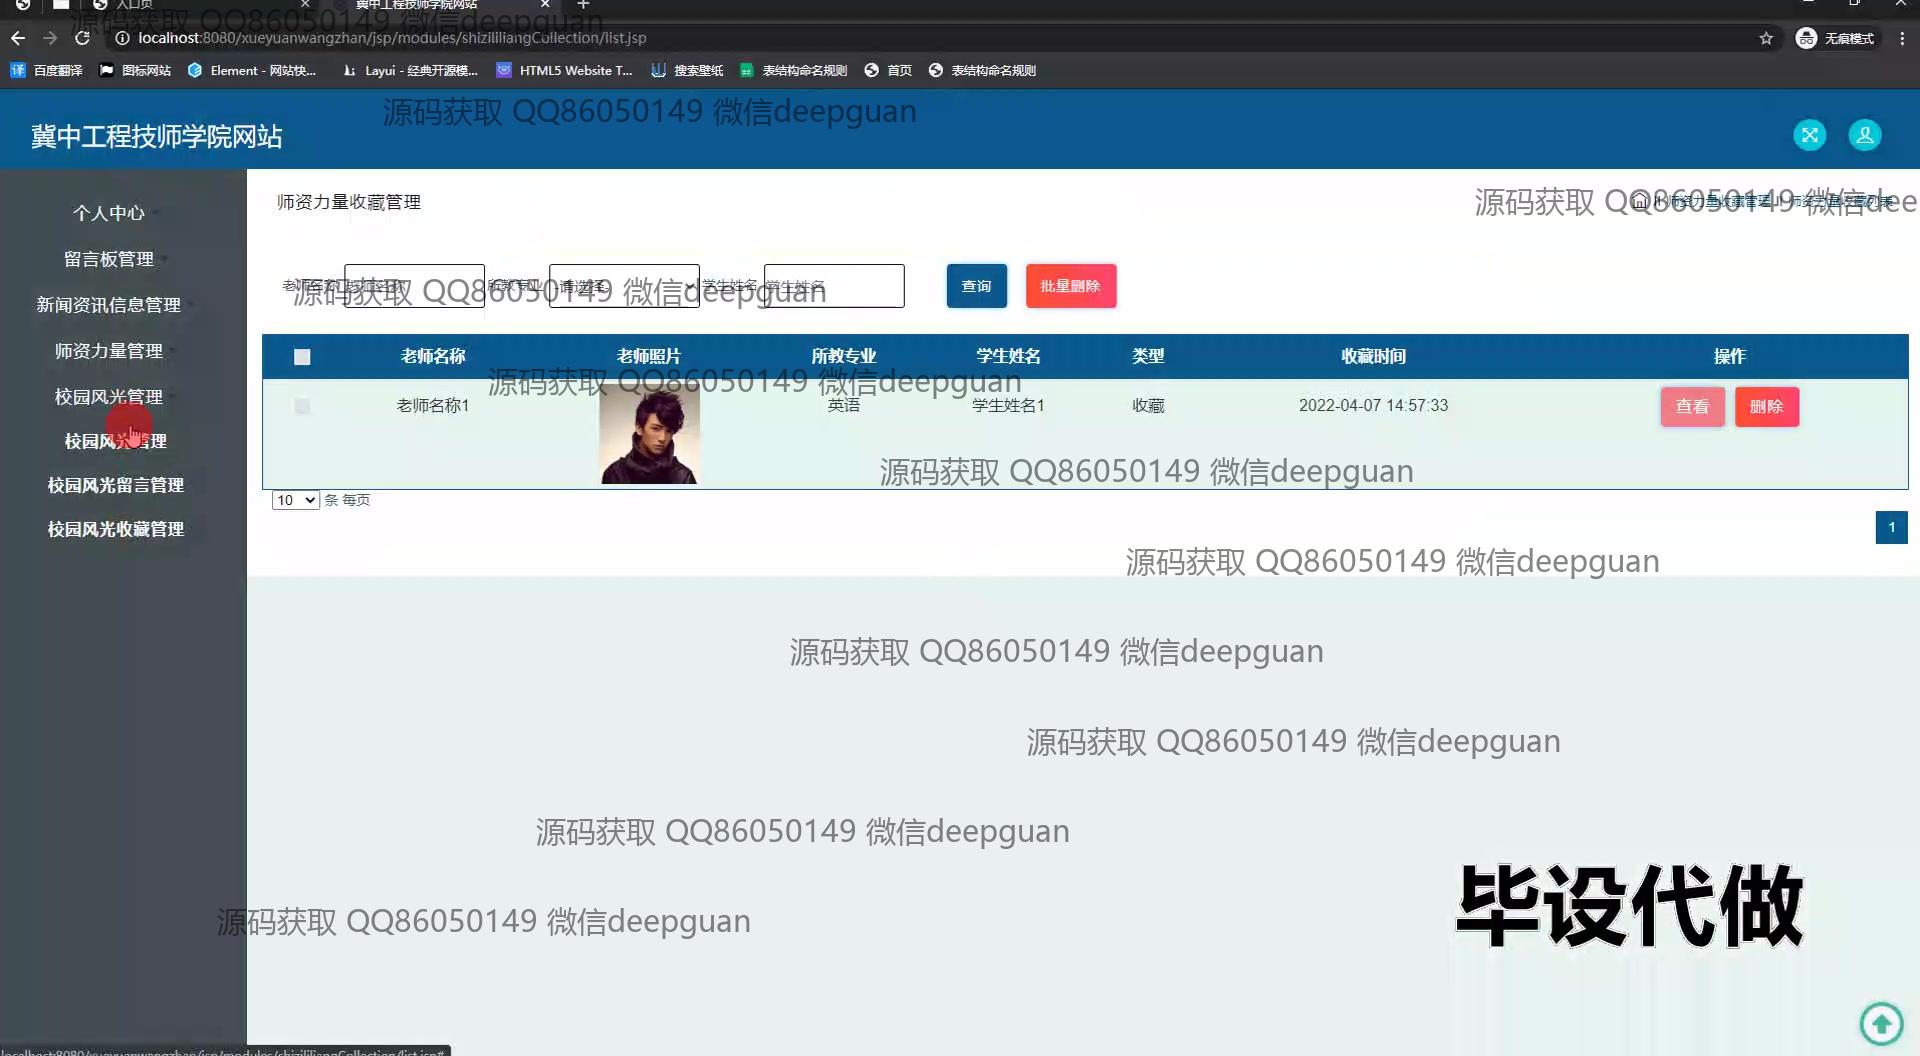Check the row checkbox for 老师名称1
Screen dimensions: 1920x1056
click(x=302, y=406)
